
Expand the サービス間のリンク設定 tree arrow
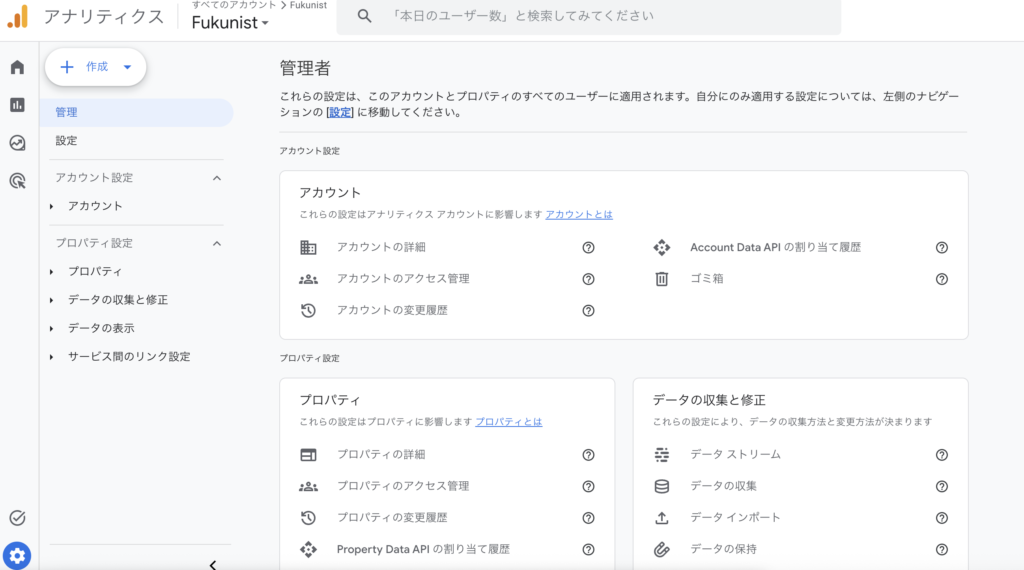[52, 357]
